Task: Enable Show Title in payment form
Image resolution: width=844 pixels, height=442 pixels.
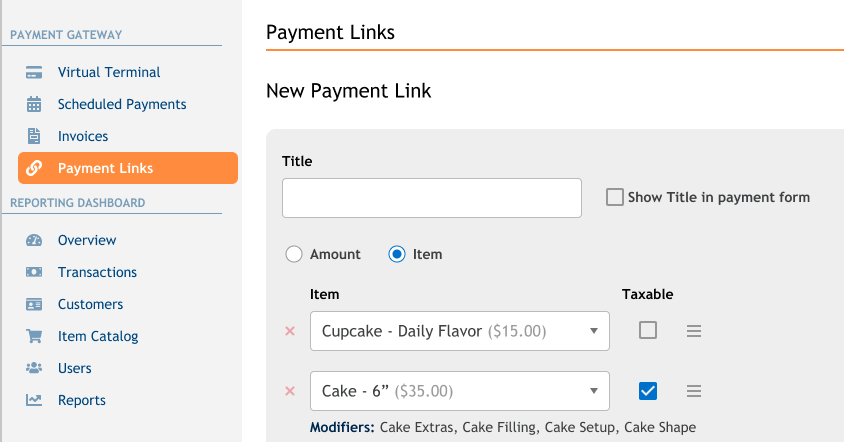Action: point(615,197)
